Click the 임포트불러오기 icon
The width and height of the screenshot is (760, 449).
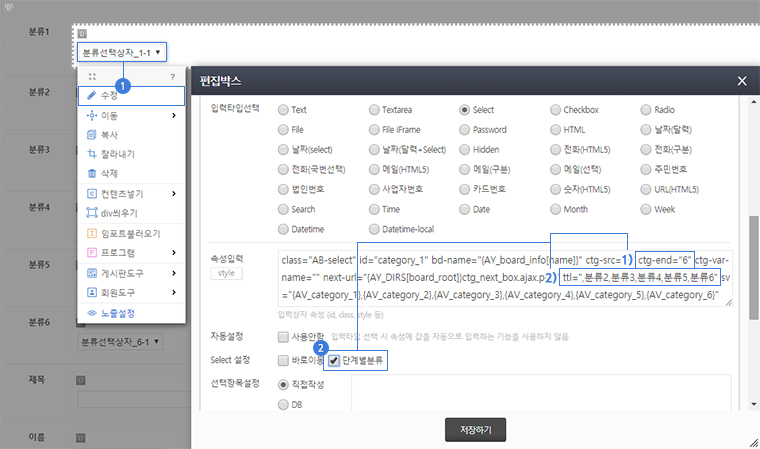[92, 233]
